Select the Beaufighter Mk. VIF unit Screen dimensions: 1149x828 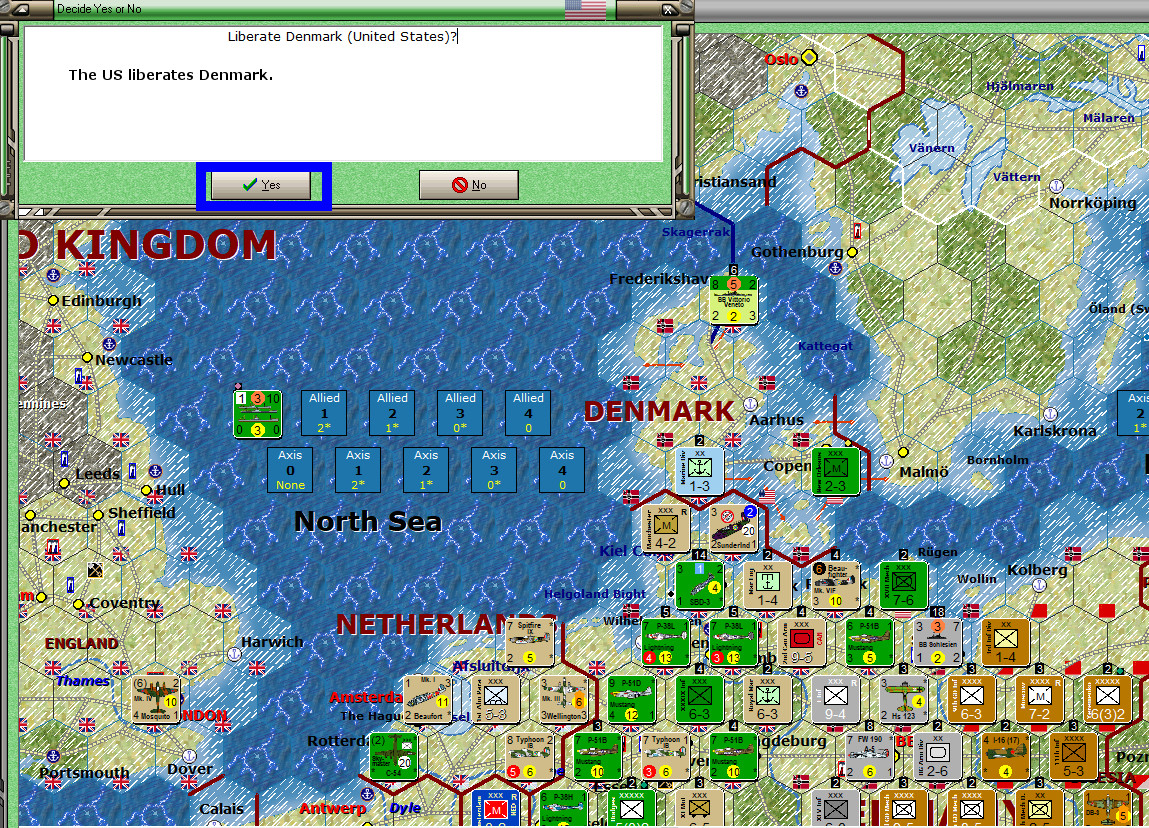[835, 585]
